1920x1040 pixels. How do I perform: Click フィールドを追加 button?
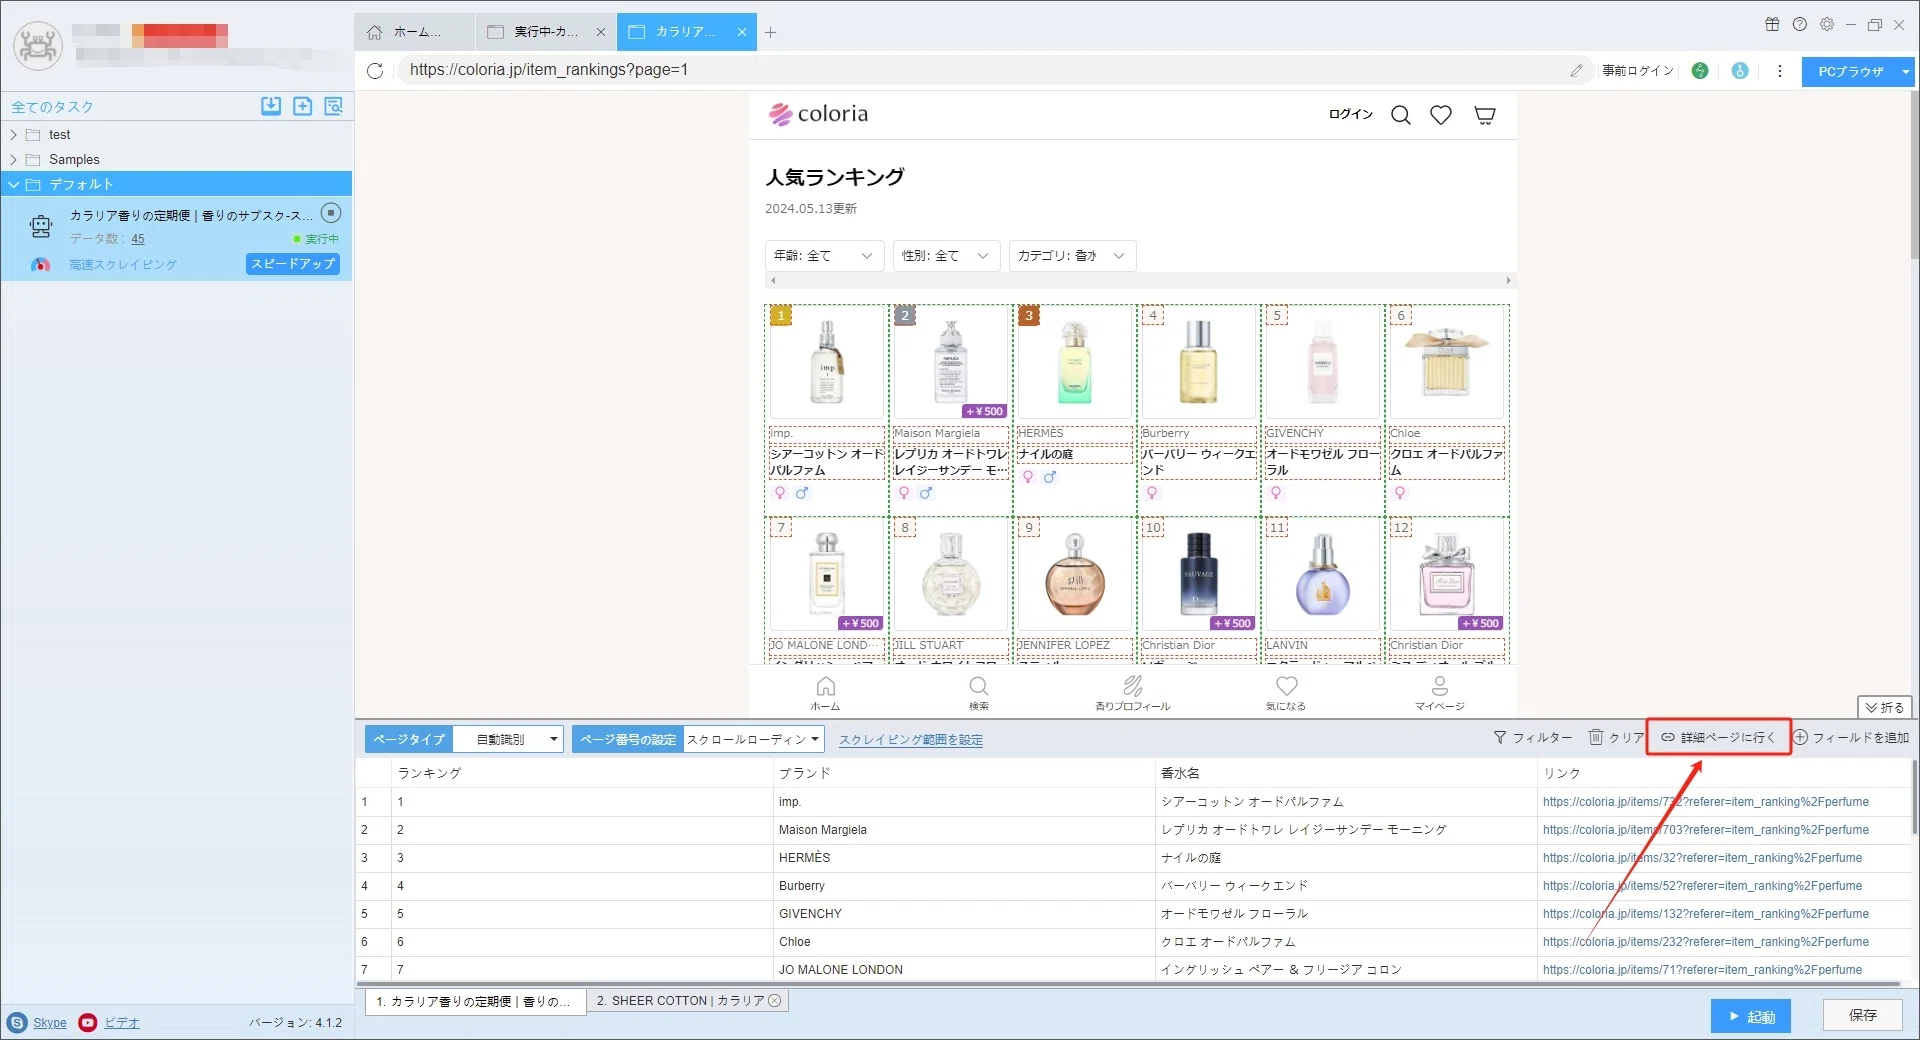(x=1851, y=737)
